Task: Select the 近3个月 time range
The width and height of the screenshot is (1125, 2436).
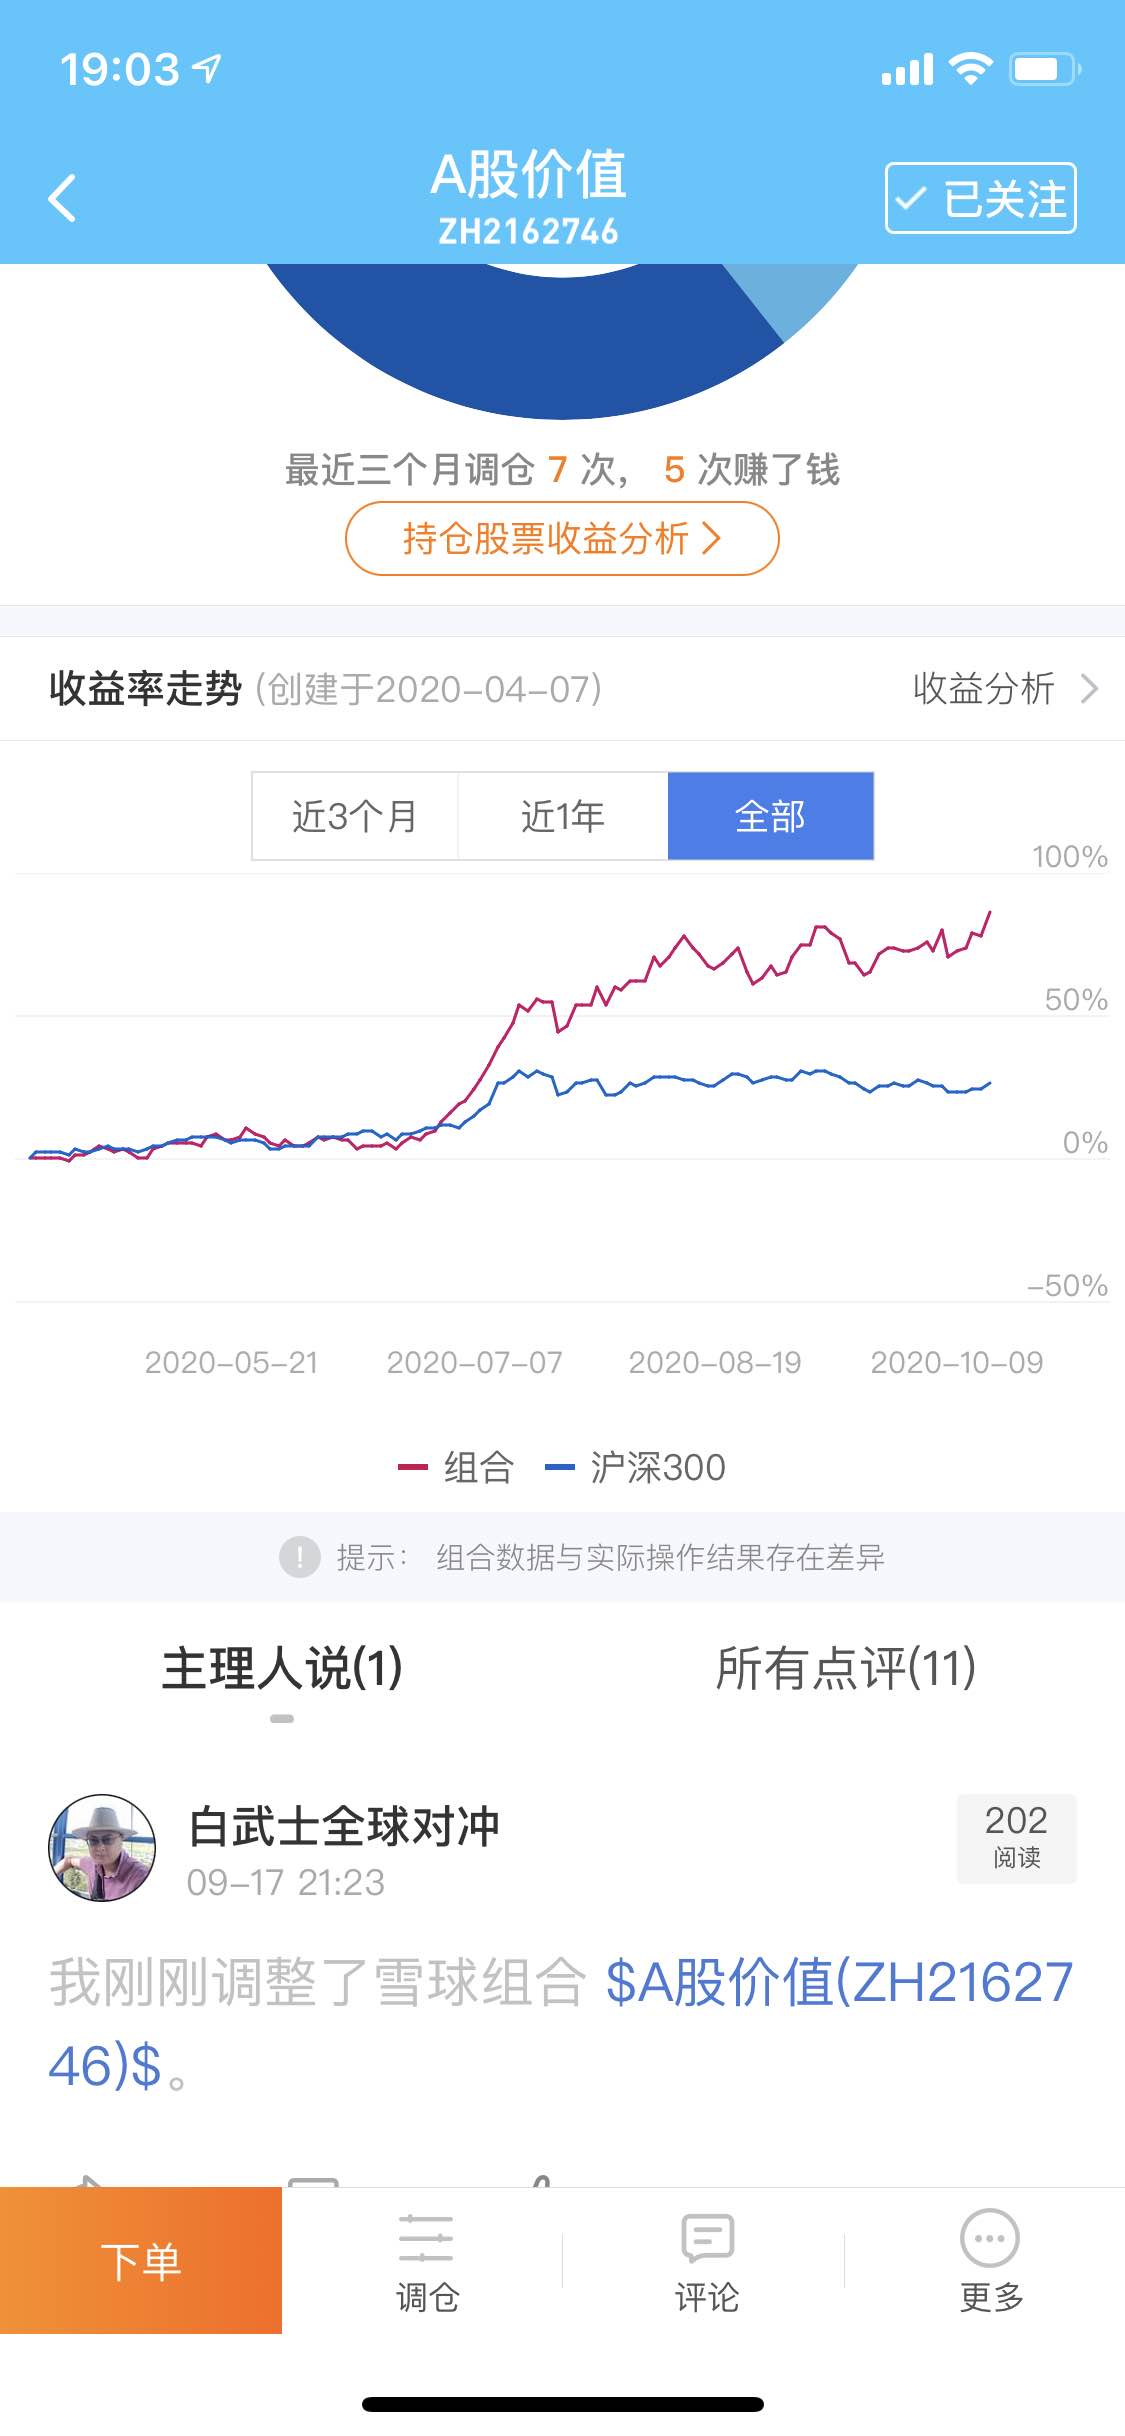Action: [355, 816]
